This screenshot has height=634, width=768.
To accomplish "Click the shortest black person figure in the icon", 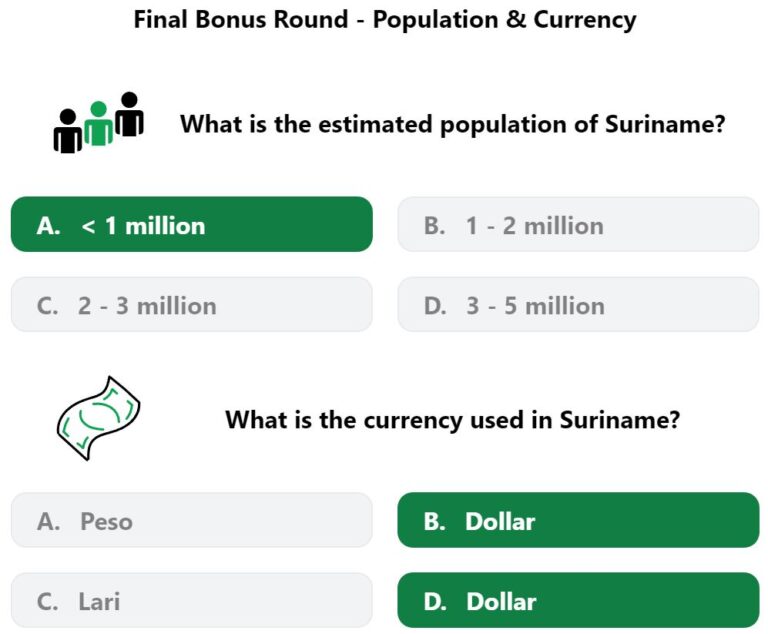I will coord(68,131).
